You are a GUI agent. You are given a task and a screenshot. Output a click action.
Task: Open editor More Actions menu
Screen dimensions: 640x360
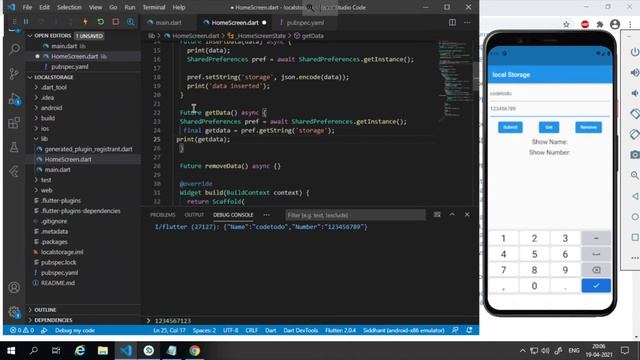click(x=467, y=22)
